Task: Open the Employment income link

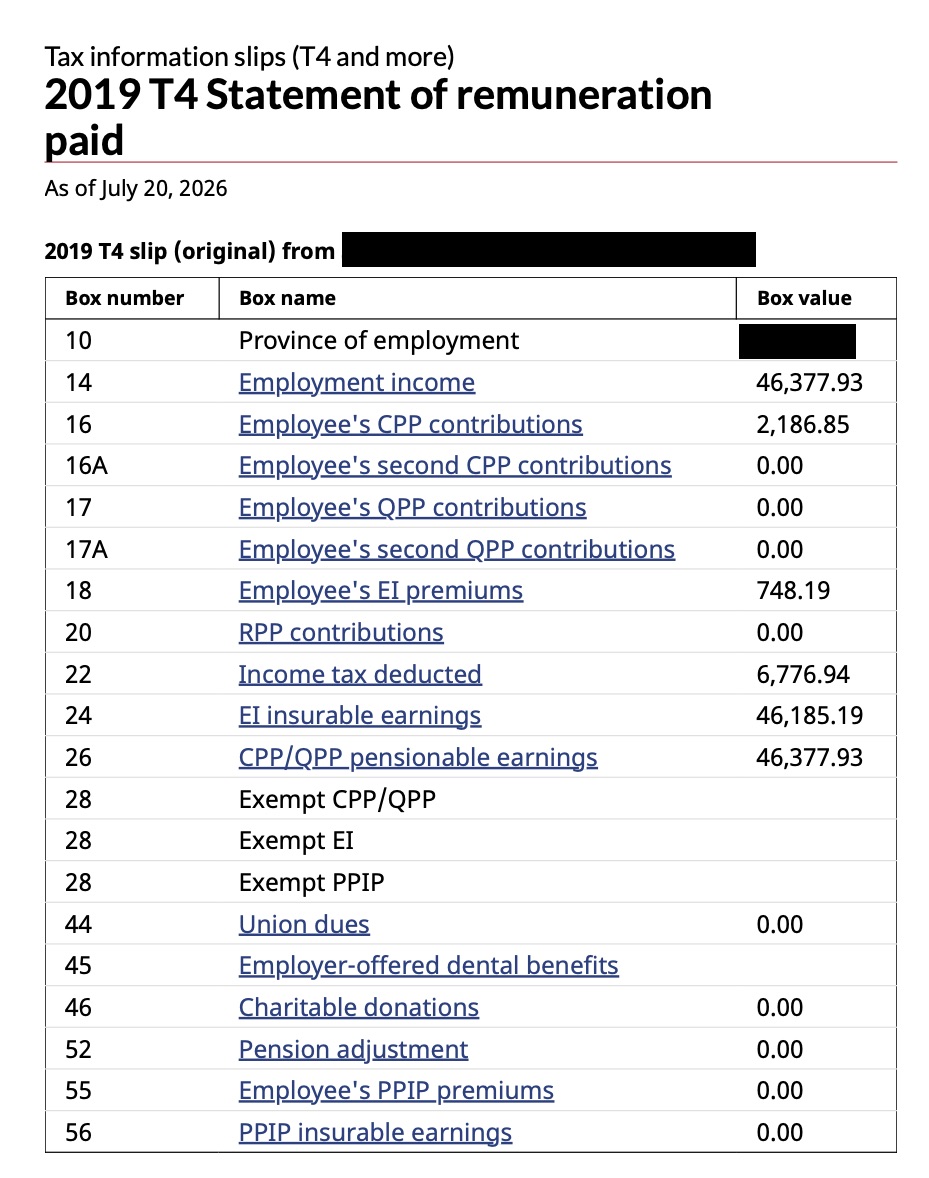Action: [x=357, y=383]
